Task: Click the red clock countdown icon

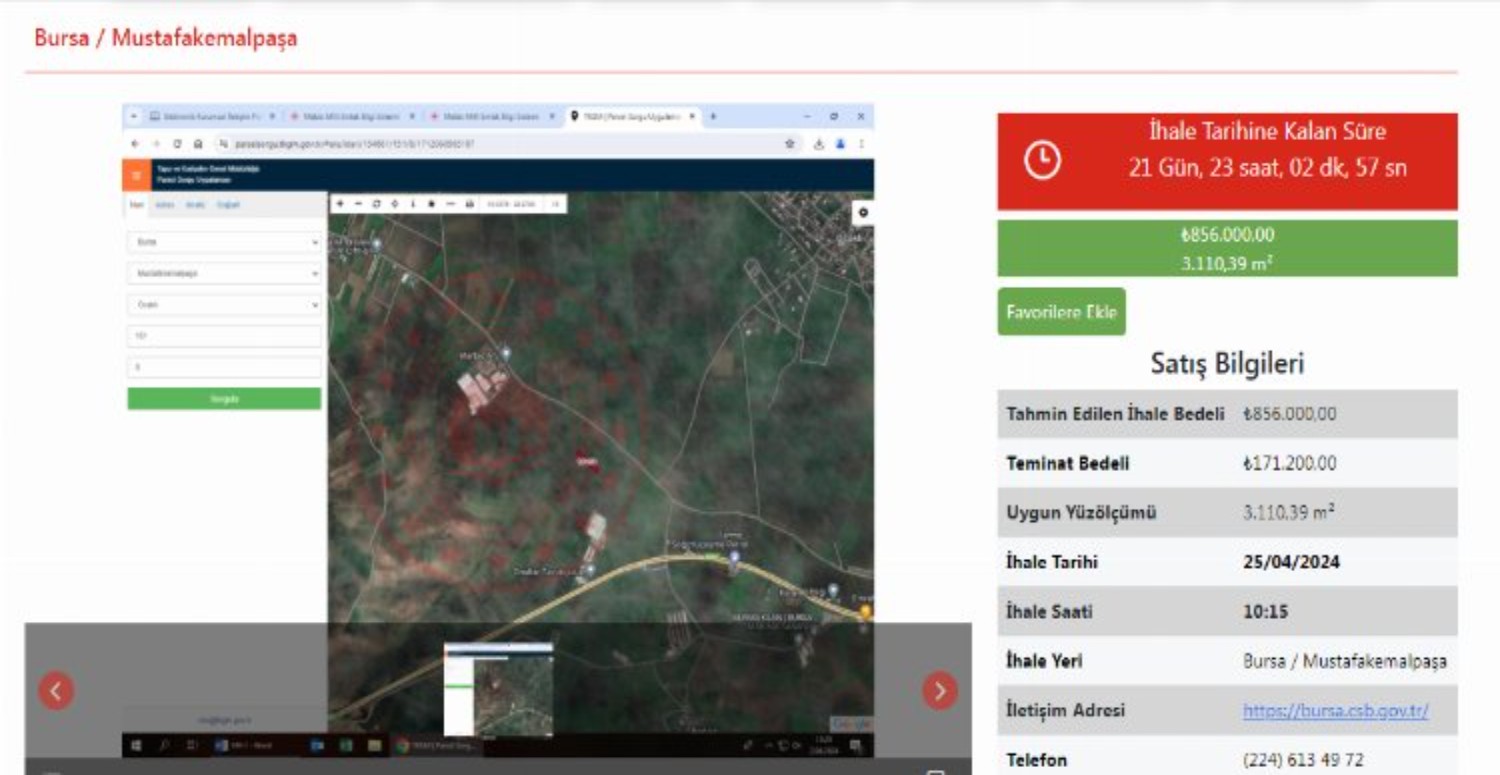Action: 1042,161
